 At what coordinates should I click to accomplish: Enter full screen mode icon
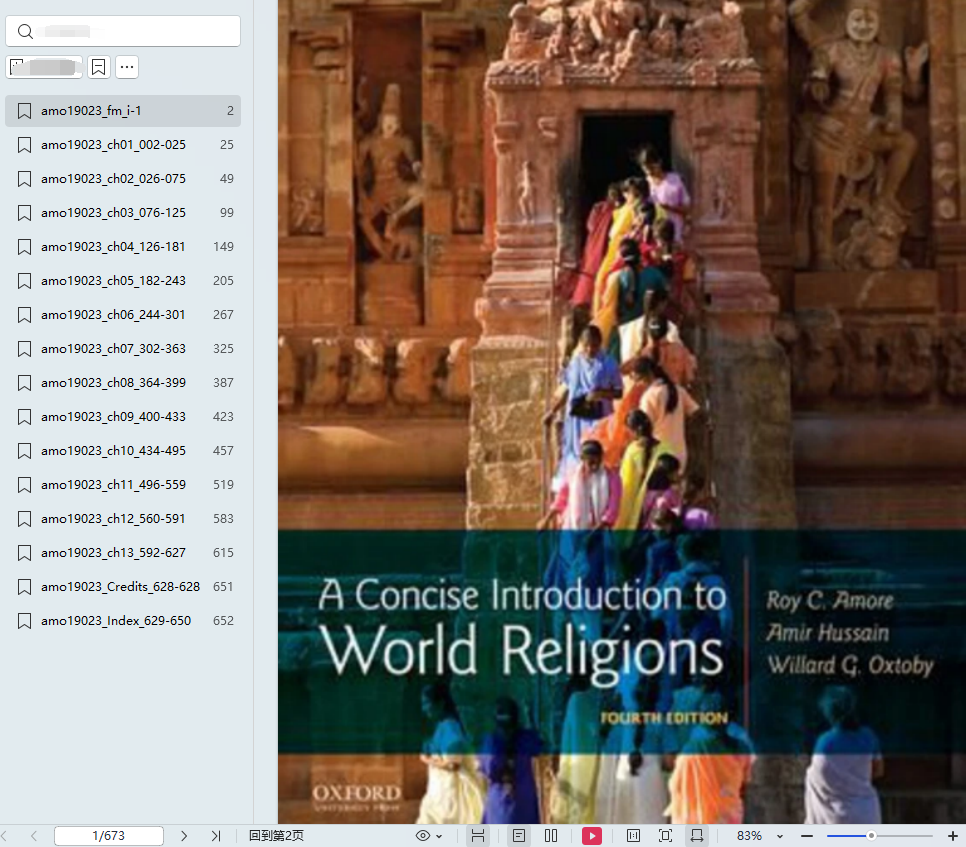[x=665, y=836]
